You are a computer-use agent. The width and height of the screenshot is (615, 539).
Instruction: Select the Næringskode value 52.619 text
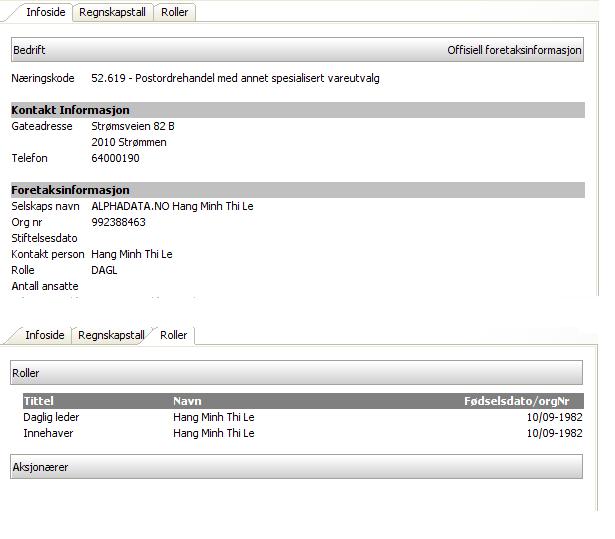(235, 78)
